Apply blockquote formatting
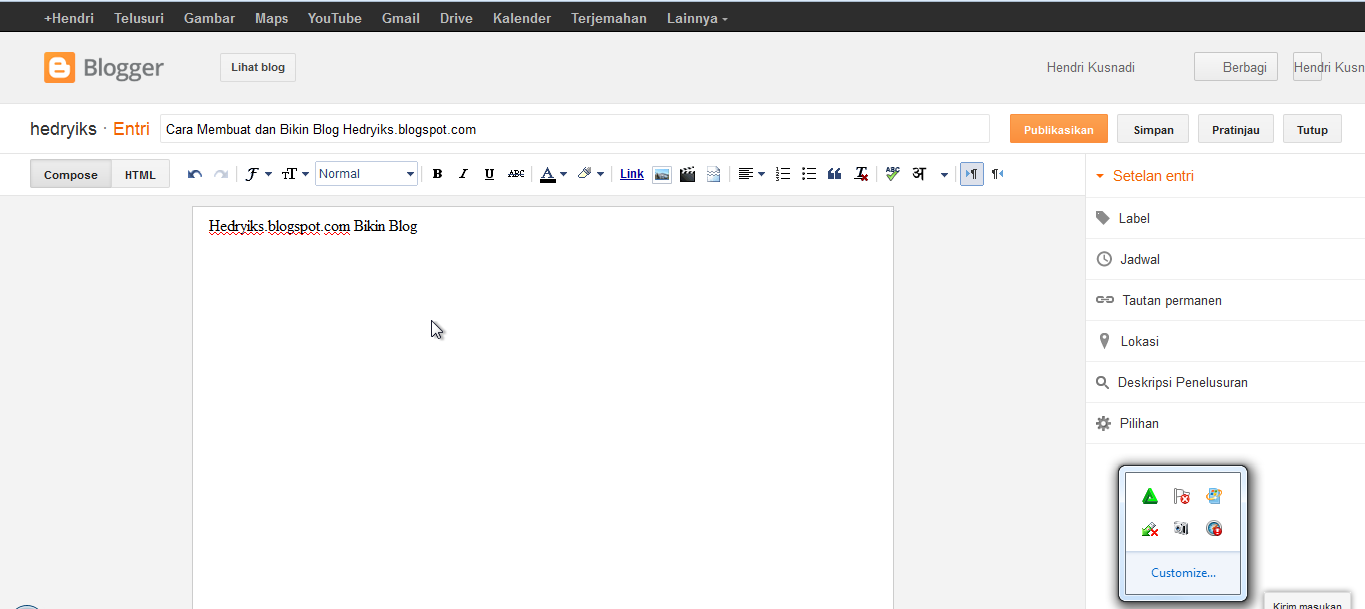 point(835,174)
